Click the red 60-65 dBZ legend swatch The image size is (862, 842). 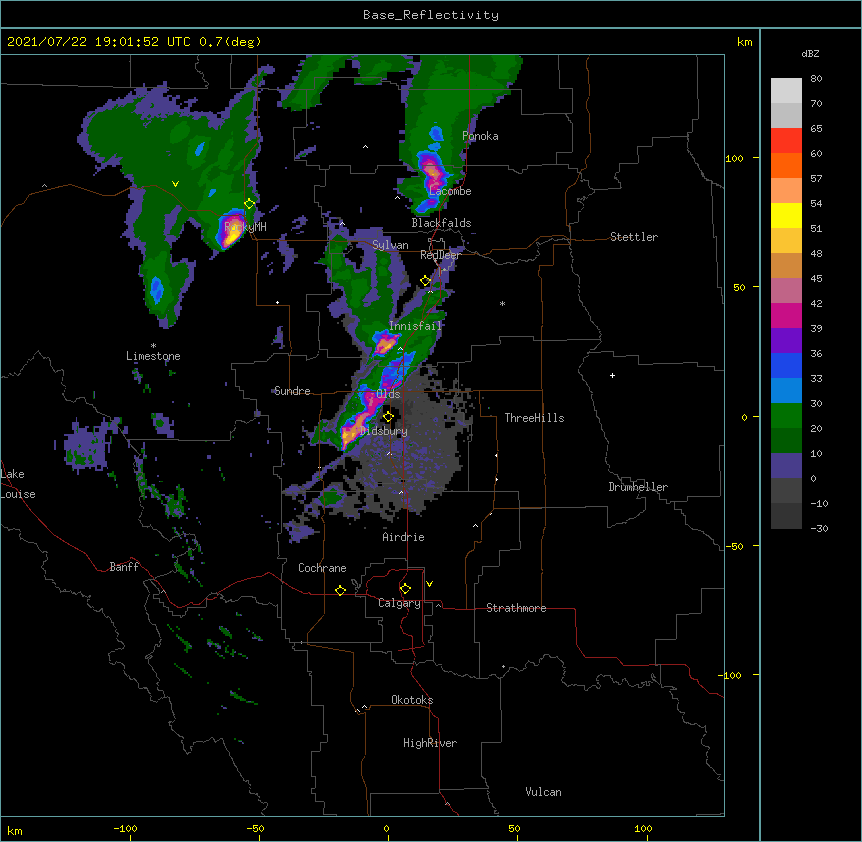[x=786, y=140]
